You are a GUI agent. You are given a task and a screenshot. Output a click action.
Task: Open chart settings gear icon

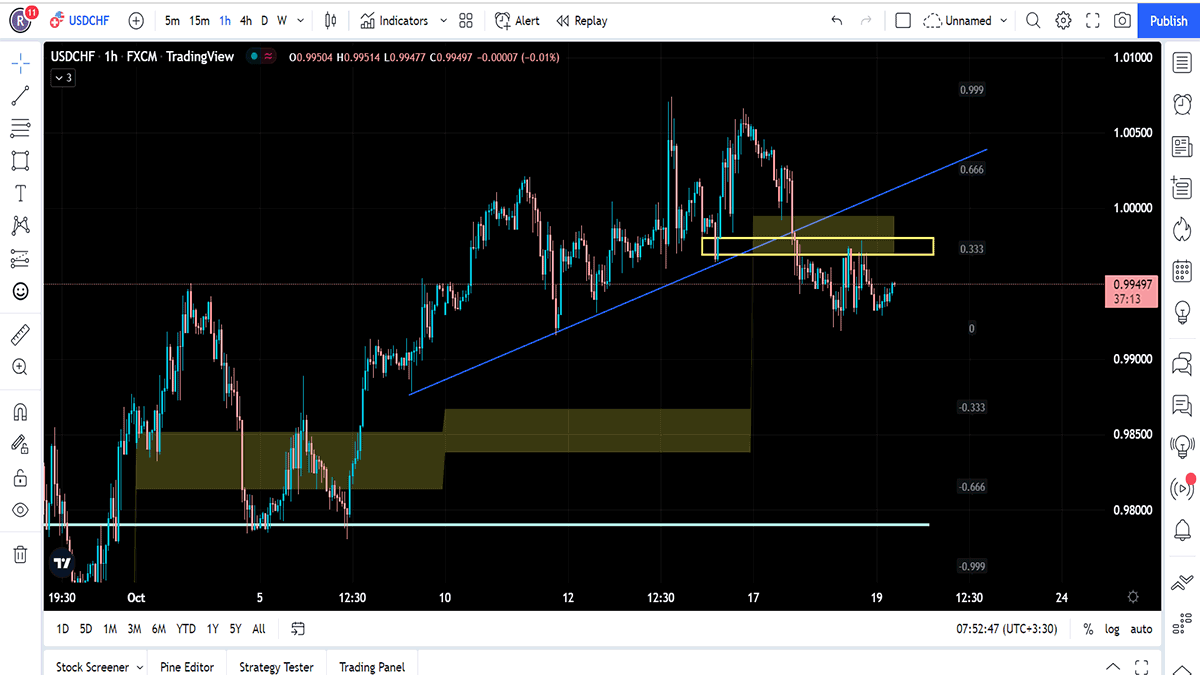point(1063,20)
